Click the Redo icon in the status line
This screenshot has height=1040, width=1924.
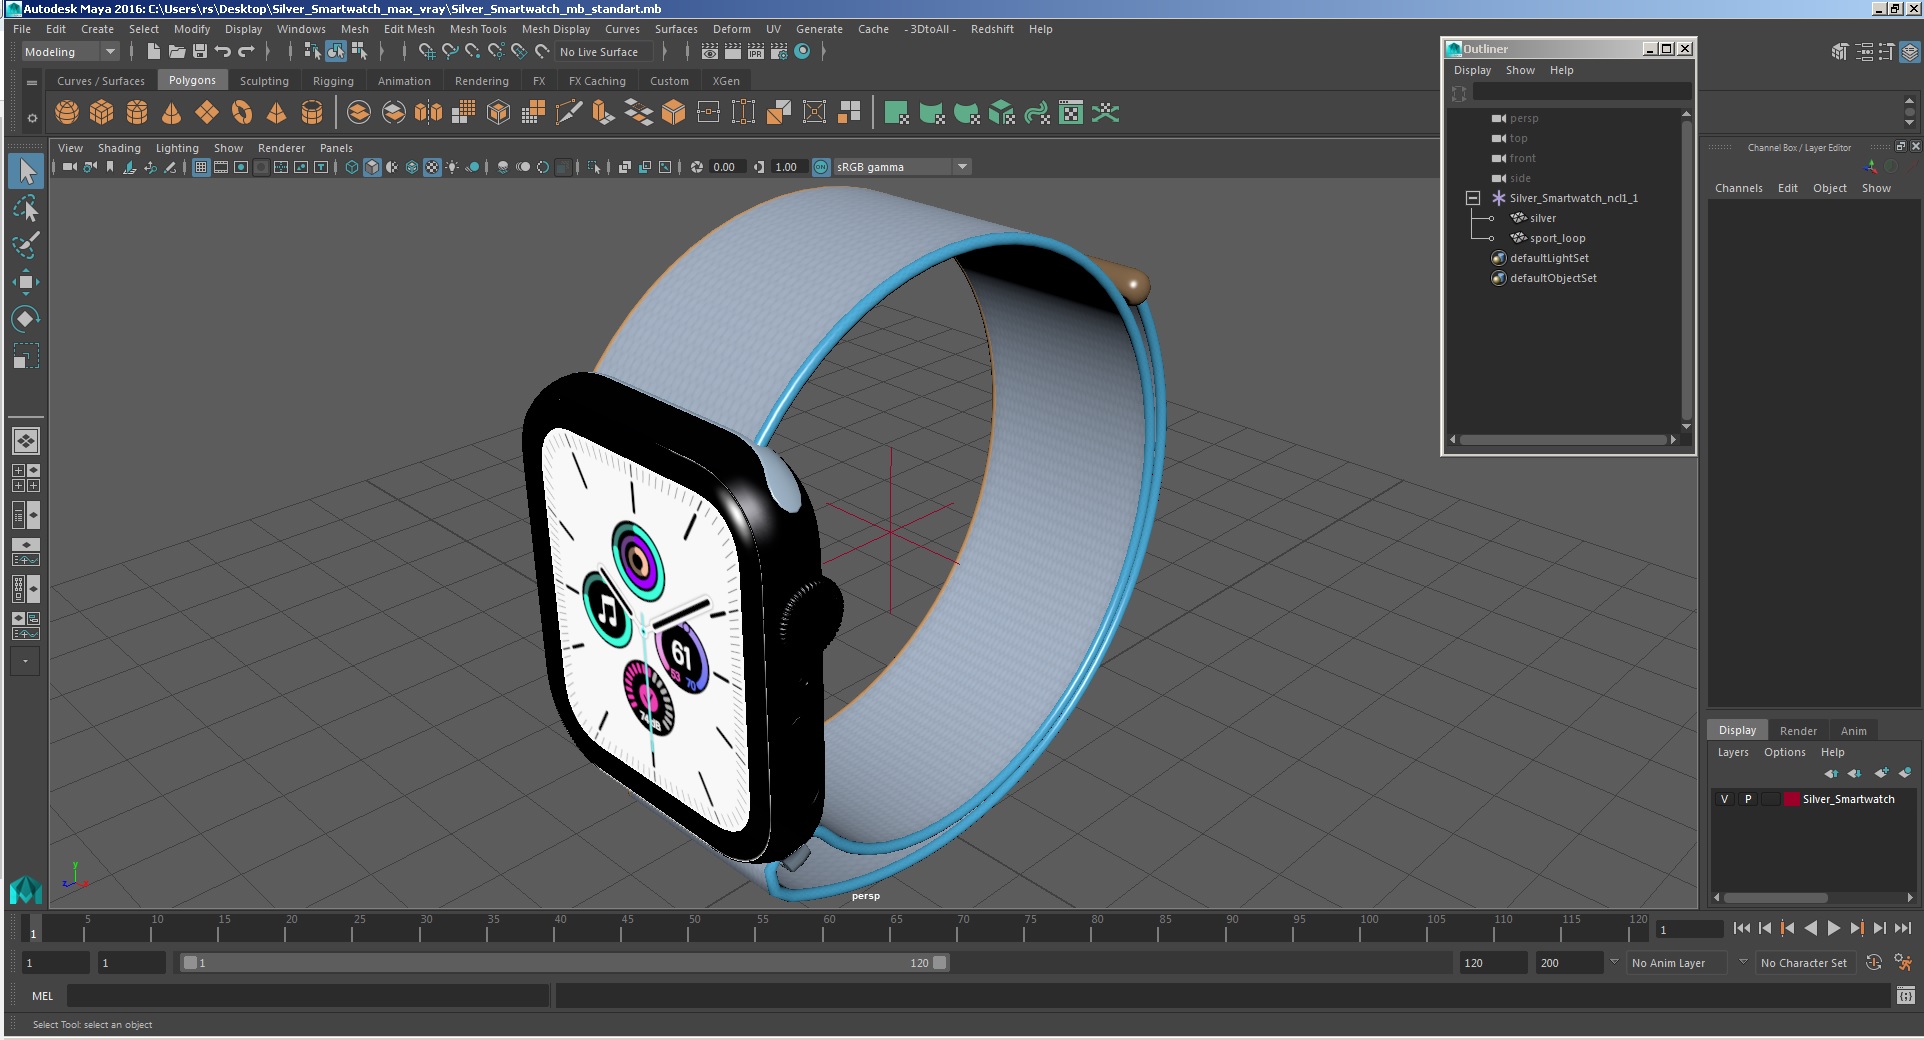246,52
